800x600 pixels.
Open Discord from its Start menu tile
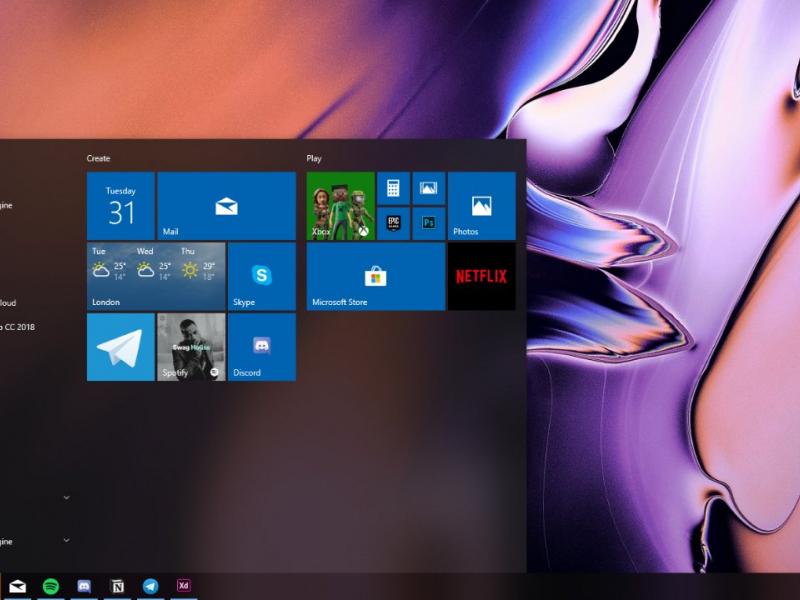tap(260, 347)
